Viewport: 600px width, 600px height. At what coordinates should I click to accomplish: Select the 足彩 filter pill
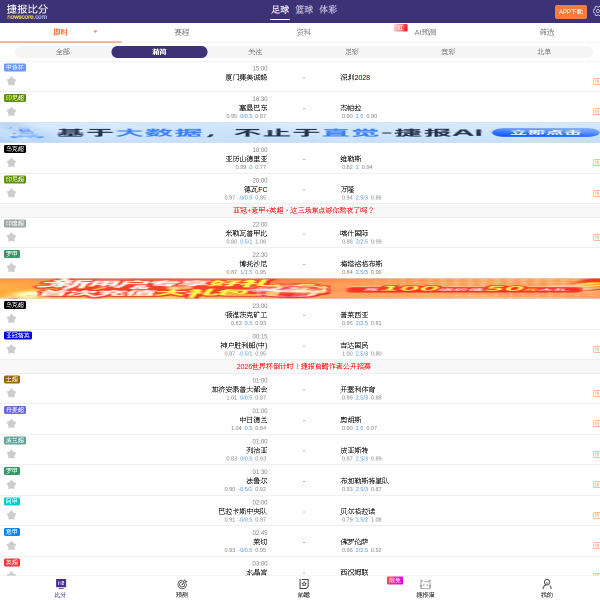pyautogui.click(x=352, y=52)
